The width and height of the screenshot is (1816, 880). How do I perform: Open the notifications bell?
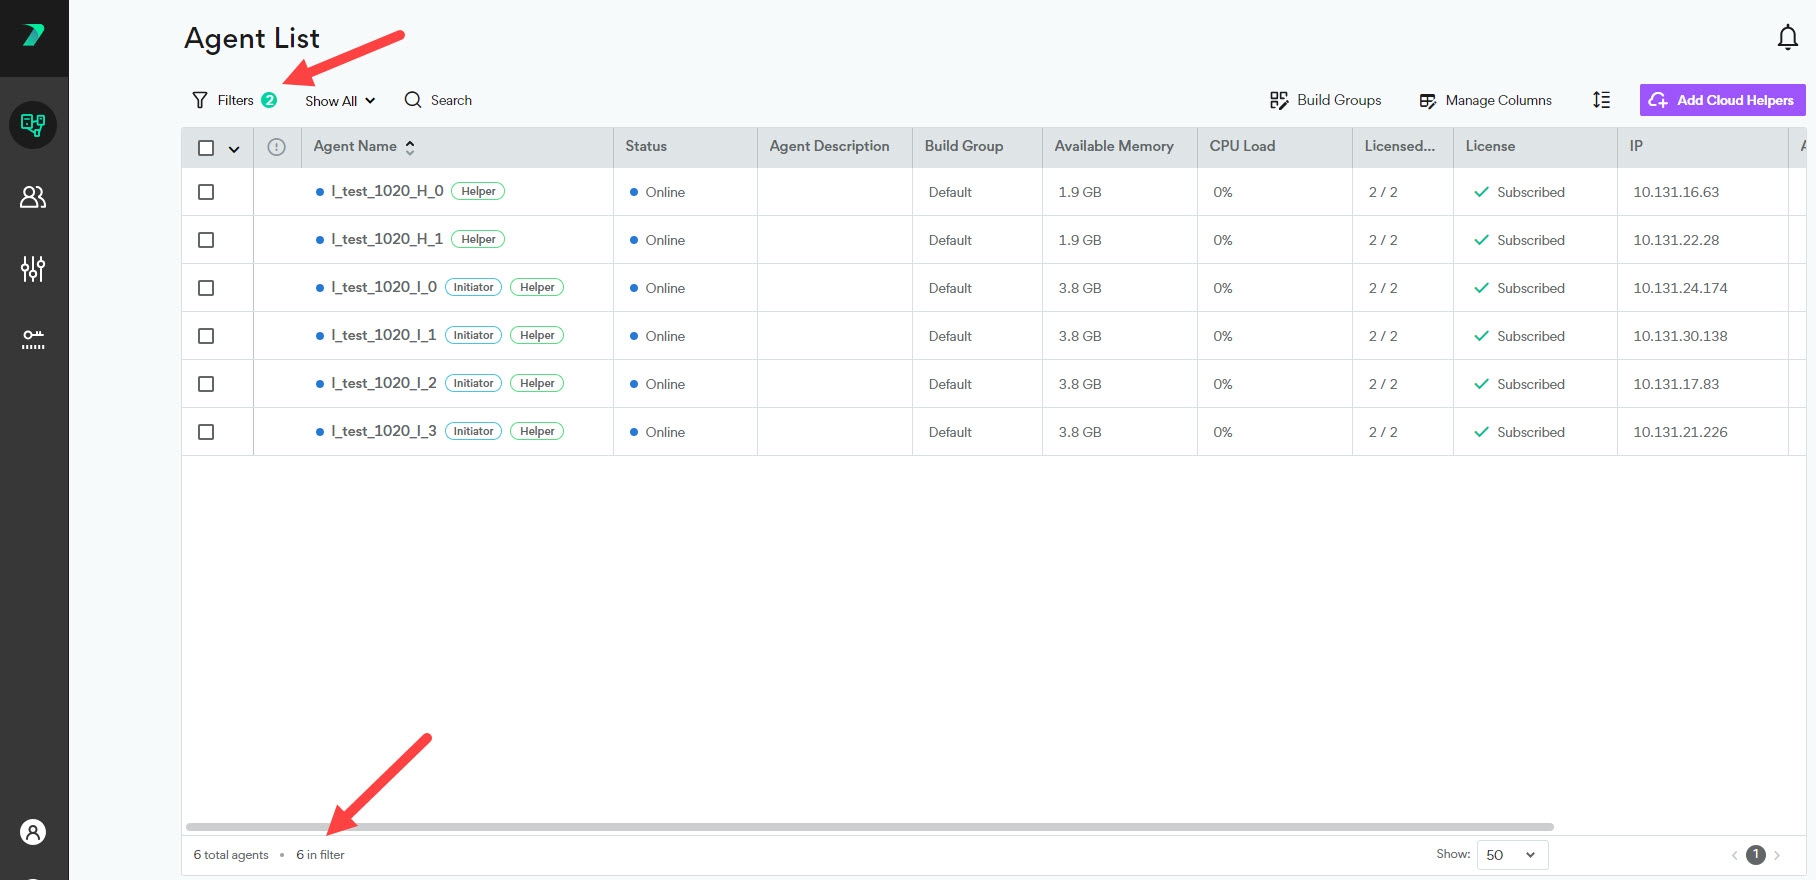1787,38
